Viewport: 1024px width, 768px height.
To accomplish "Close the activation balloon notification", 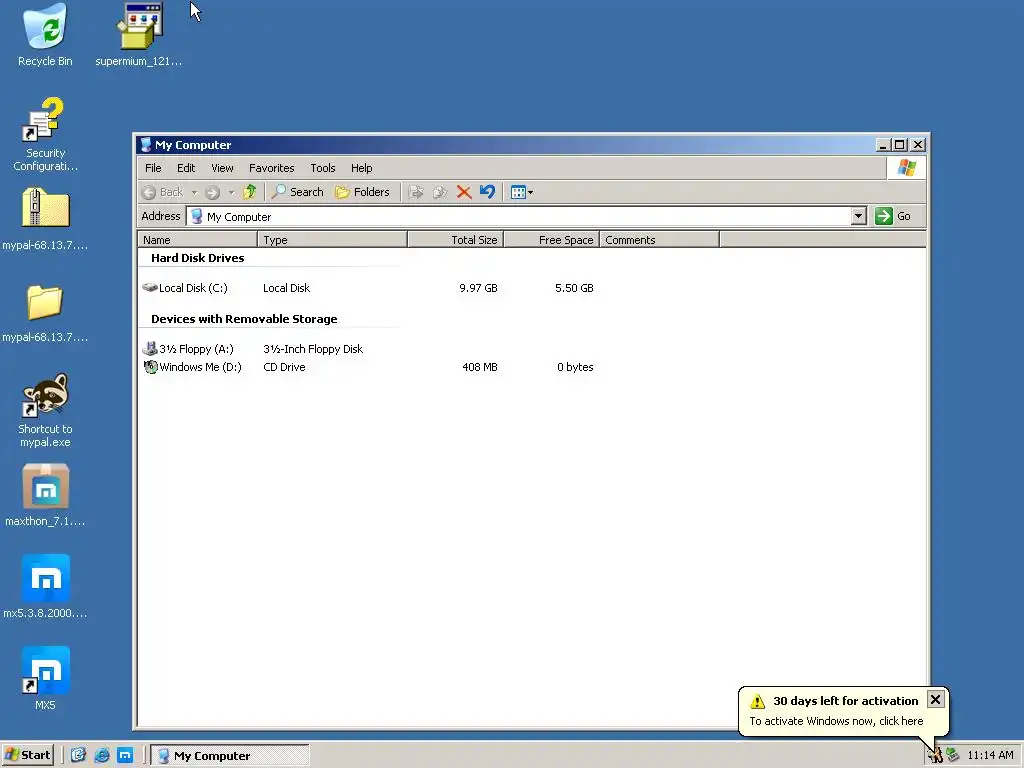I will [x=935, y=699].
